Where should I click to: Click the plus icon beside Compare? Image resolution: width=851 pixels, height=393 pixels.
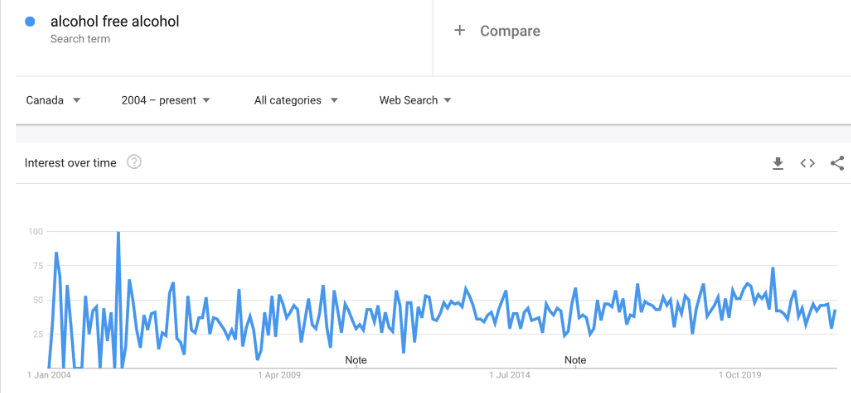tap(460, 30)
